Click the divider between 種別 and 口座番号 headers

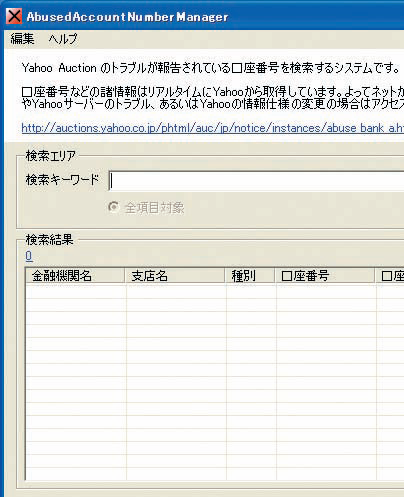point(275,276)
